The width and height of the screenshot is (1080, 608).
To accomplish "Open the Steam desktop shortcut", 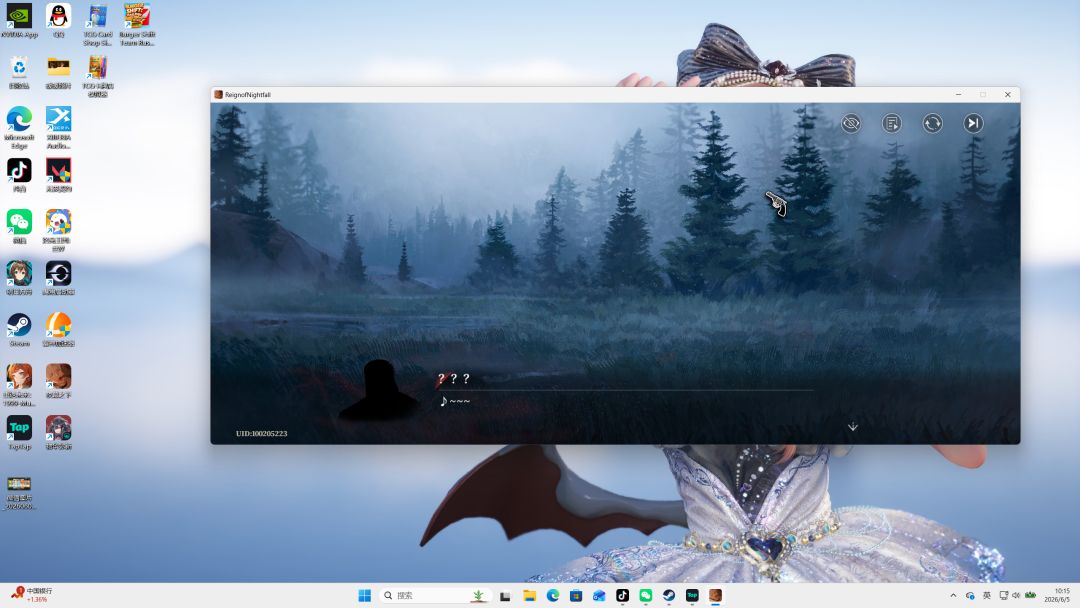I will click(19, 330).
